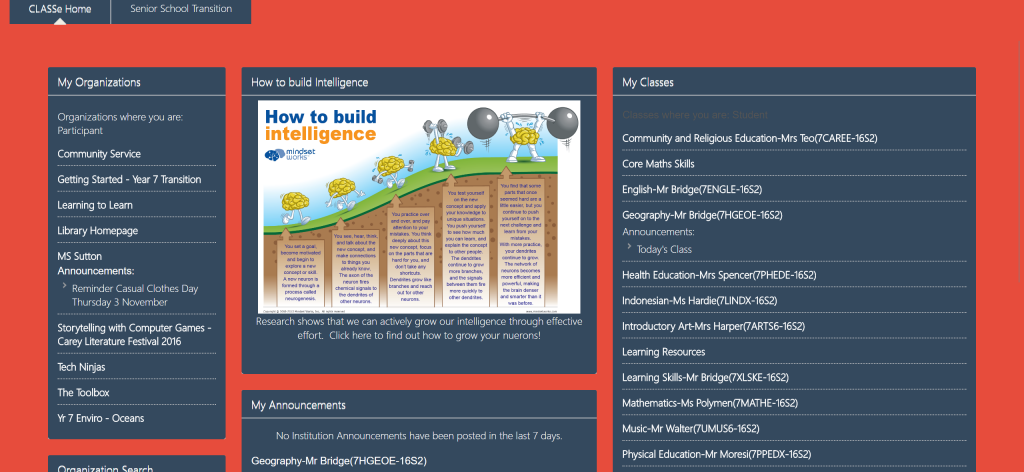Click the 'Research shows that we can' link text
Viewport: 1024px width, 472px height.
click(x=419, y=328)
